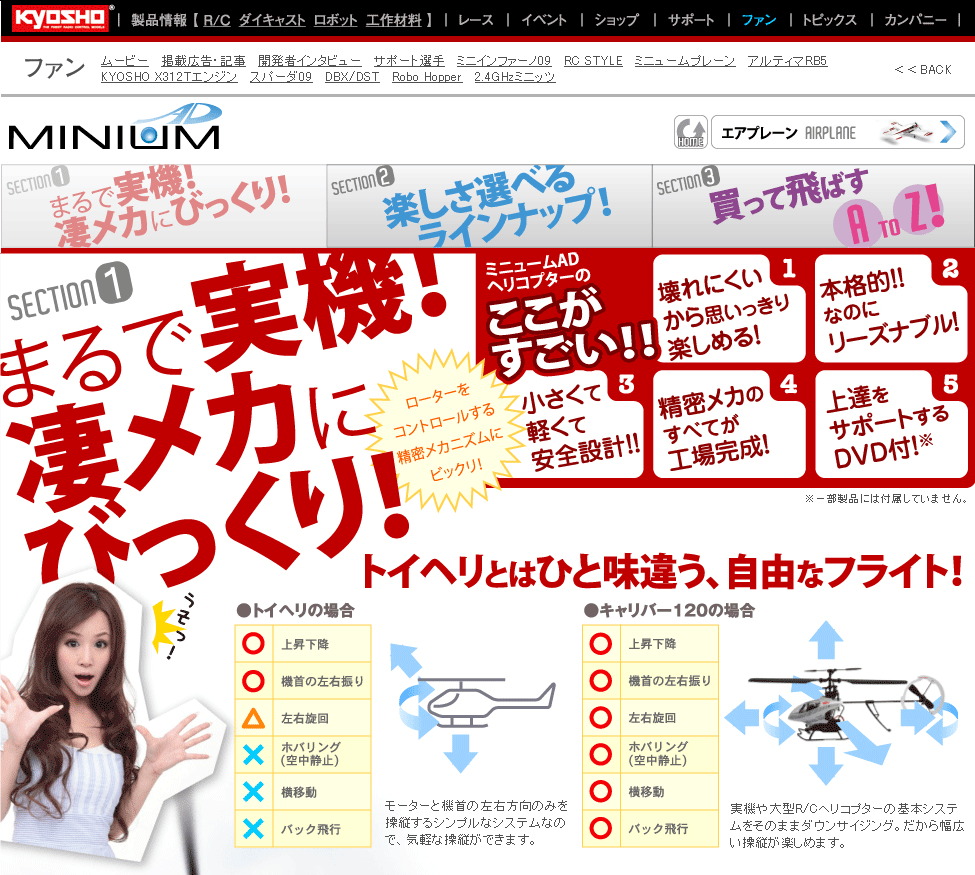This screenshot has width=975, height=875.
Task: Click feature box 2 本格的 リーズナブル
Action: tap(891, 308)
